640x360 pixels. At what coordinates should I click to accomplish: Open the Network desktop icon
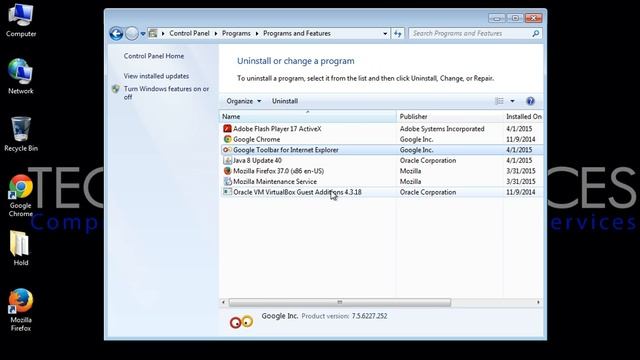pyautogui.click(x=20, y=76)
